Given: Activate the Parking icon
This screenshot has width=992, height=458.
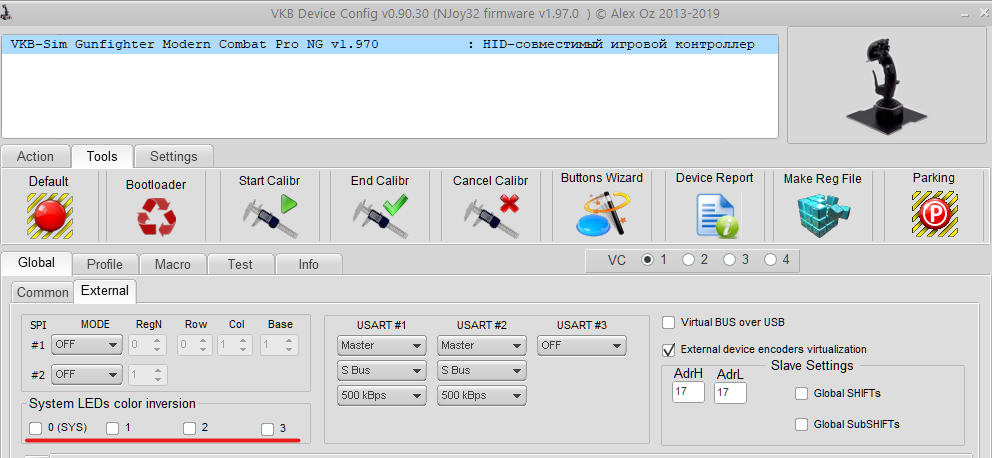Looking at the screenshot, I should [933, 215].
